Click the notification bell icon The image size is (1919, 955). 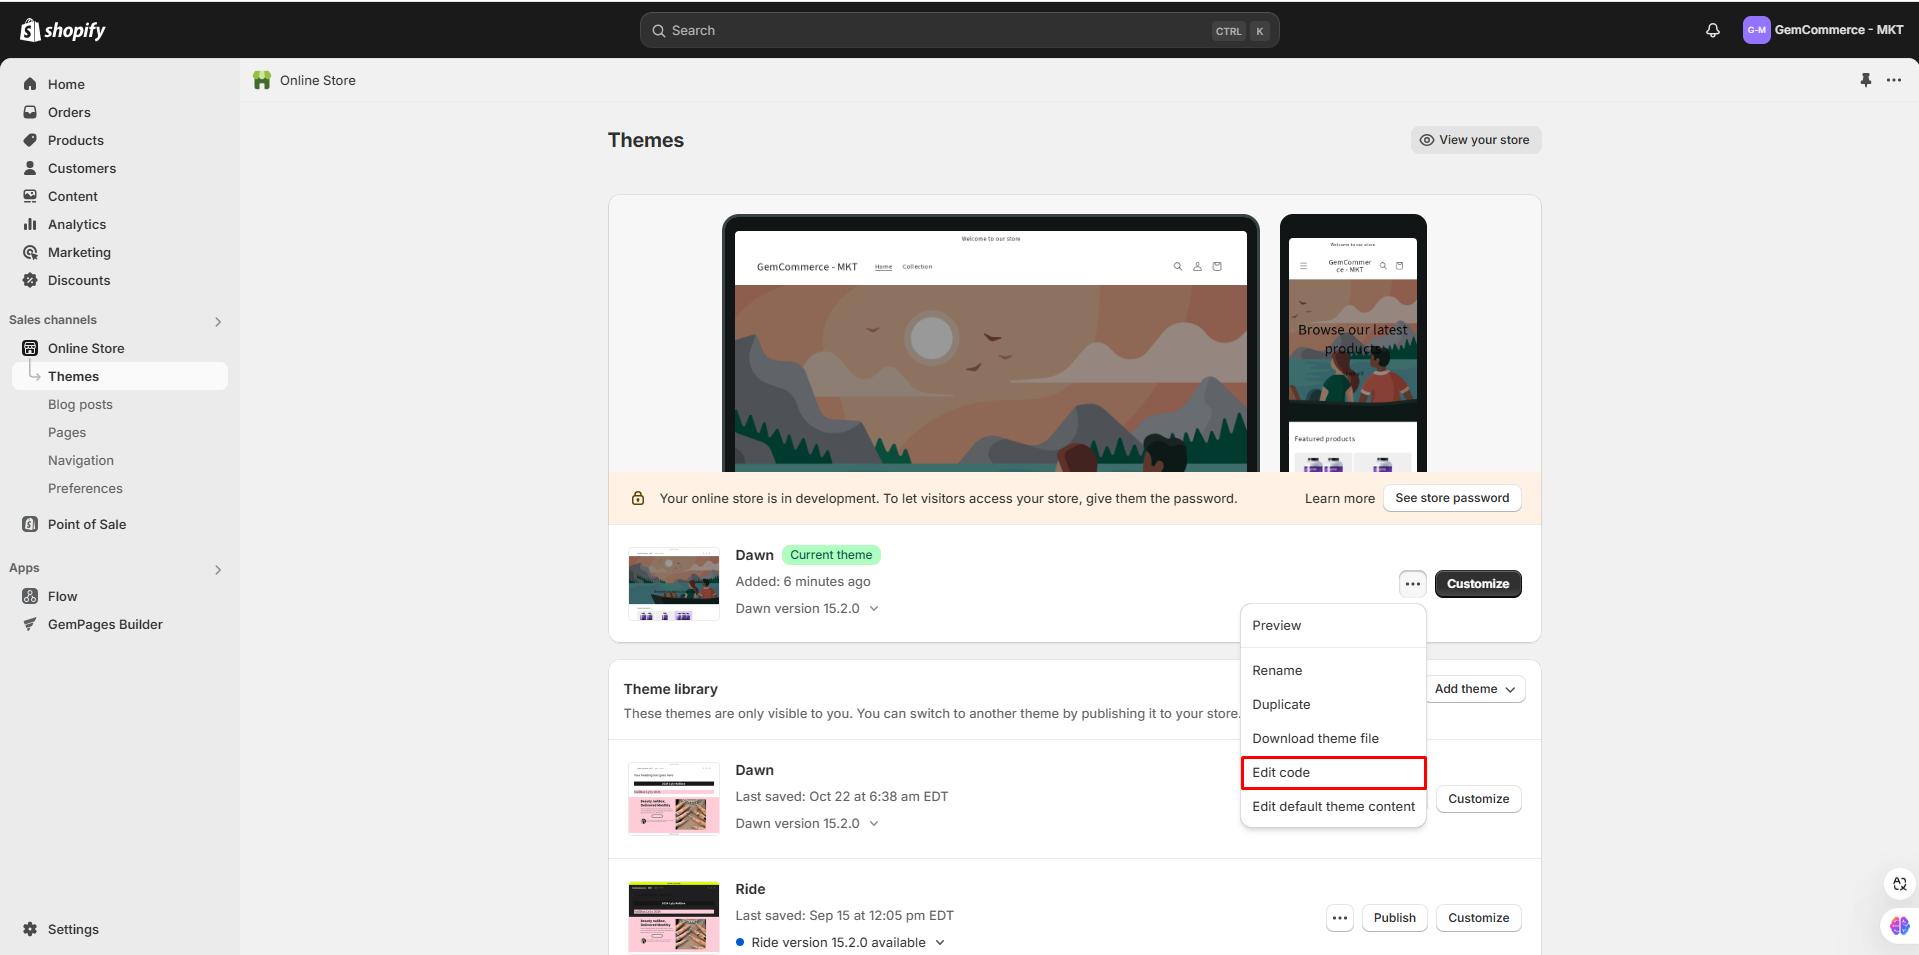[1712, 30]
